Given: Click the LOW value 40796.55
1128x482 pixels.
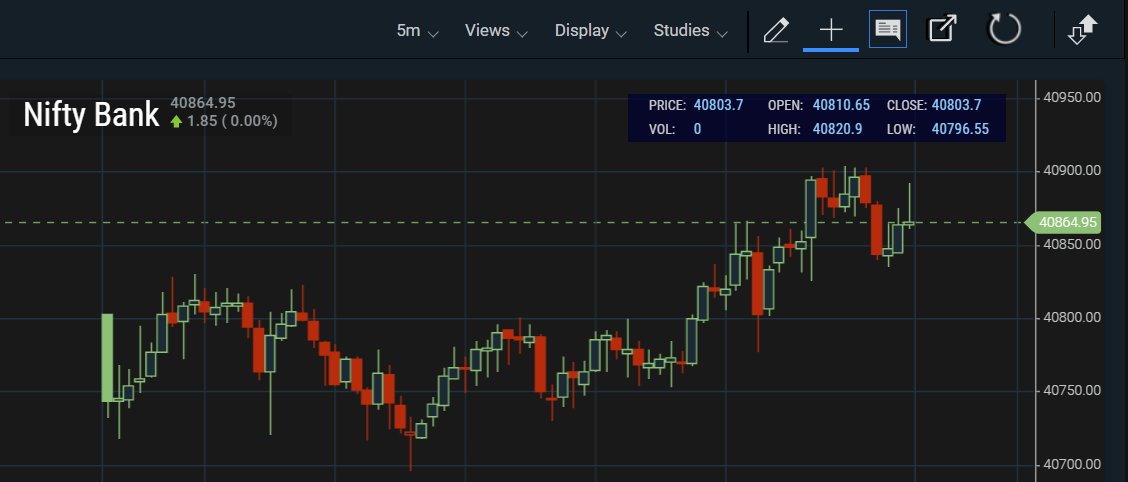Looking at the screenshot, I should [960, 129].
